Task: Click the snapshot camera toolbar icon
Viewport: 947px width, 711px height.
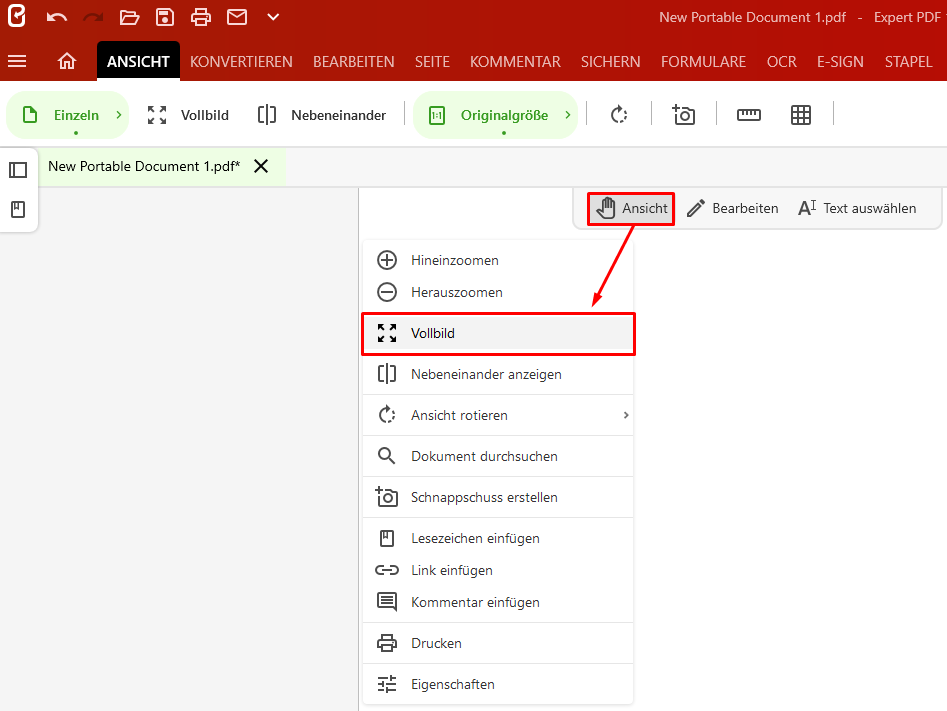Action: (684, 114)
